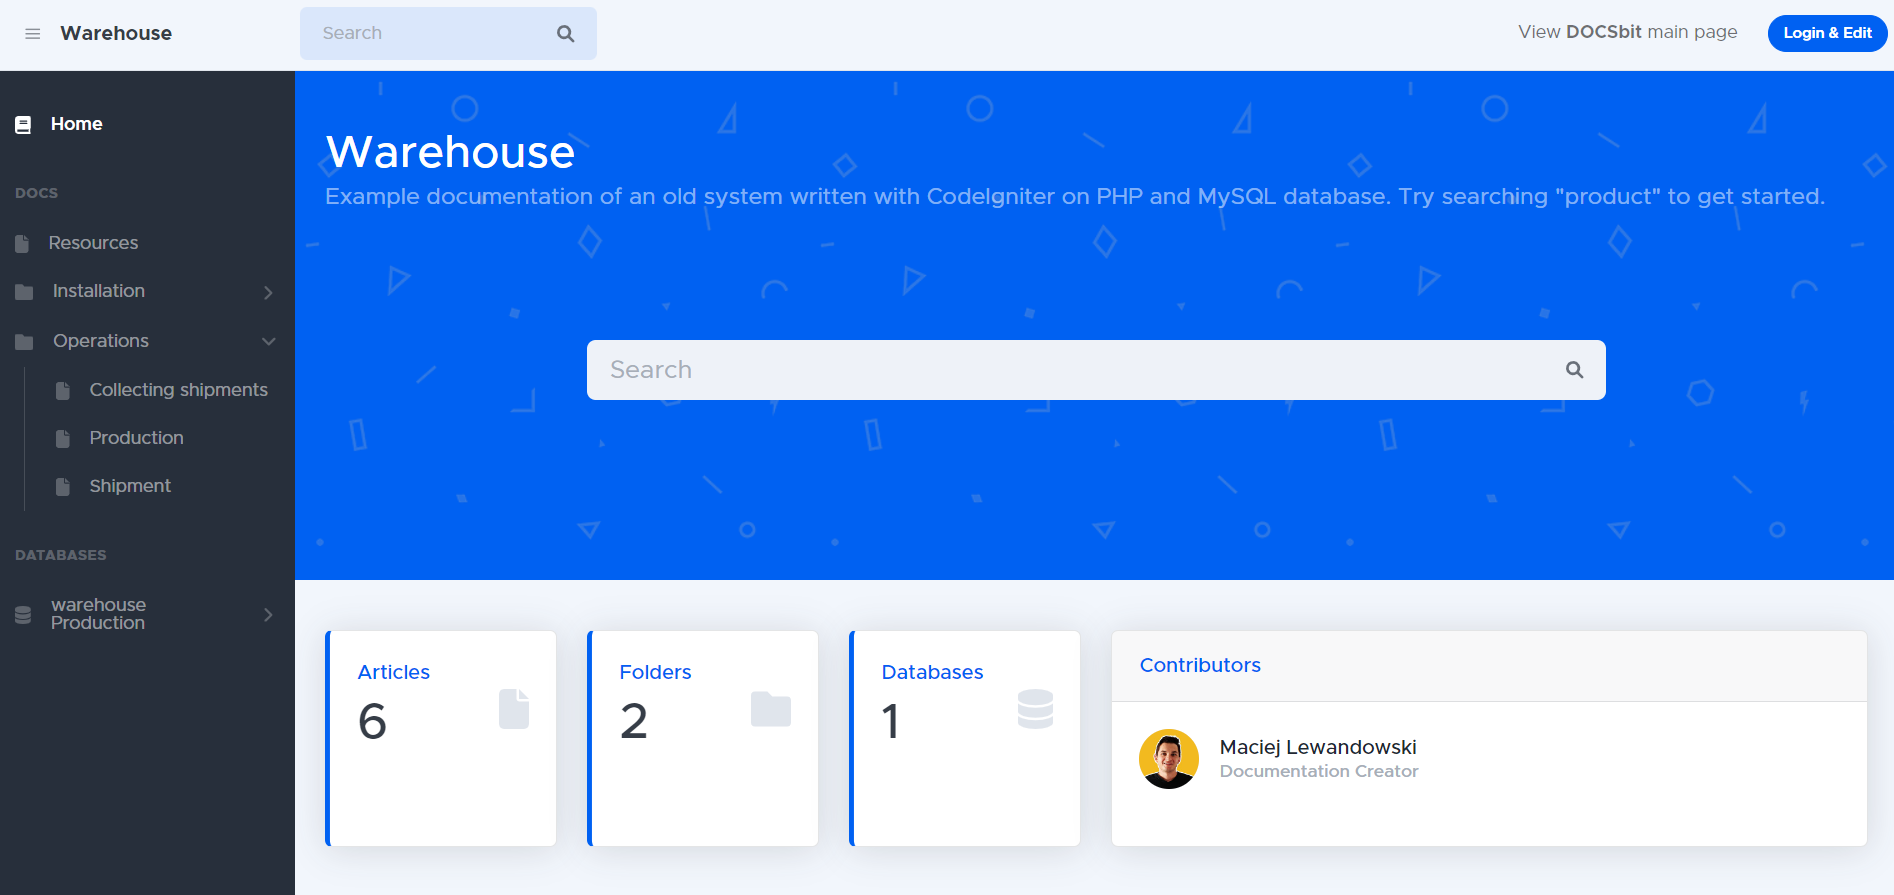
Task: Click the magnifier icon in top search bar
Action: [x=565, y=34]
